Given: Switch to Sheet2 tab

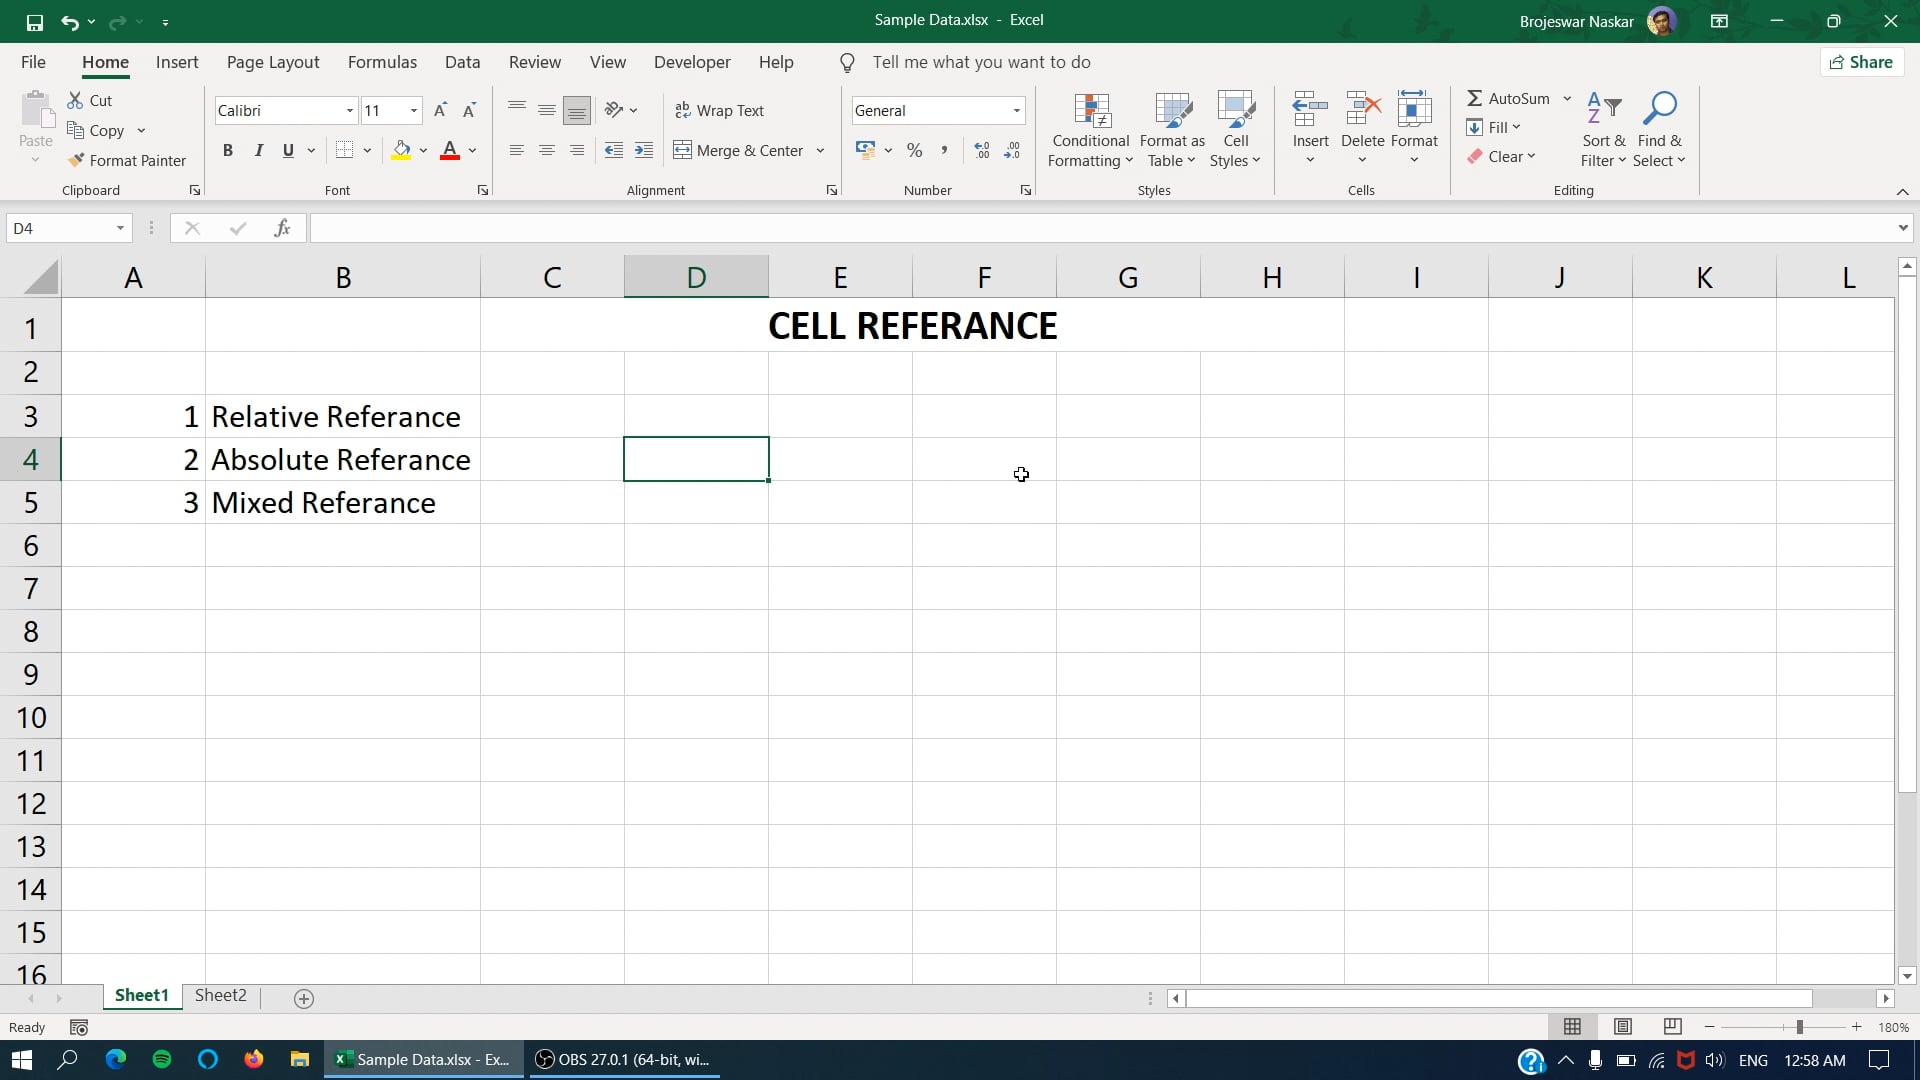Looking at the screenshot, I should (x=220, y=996).
